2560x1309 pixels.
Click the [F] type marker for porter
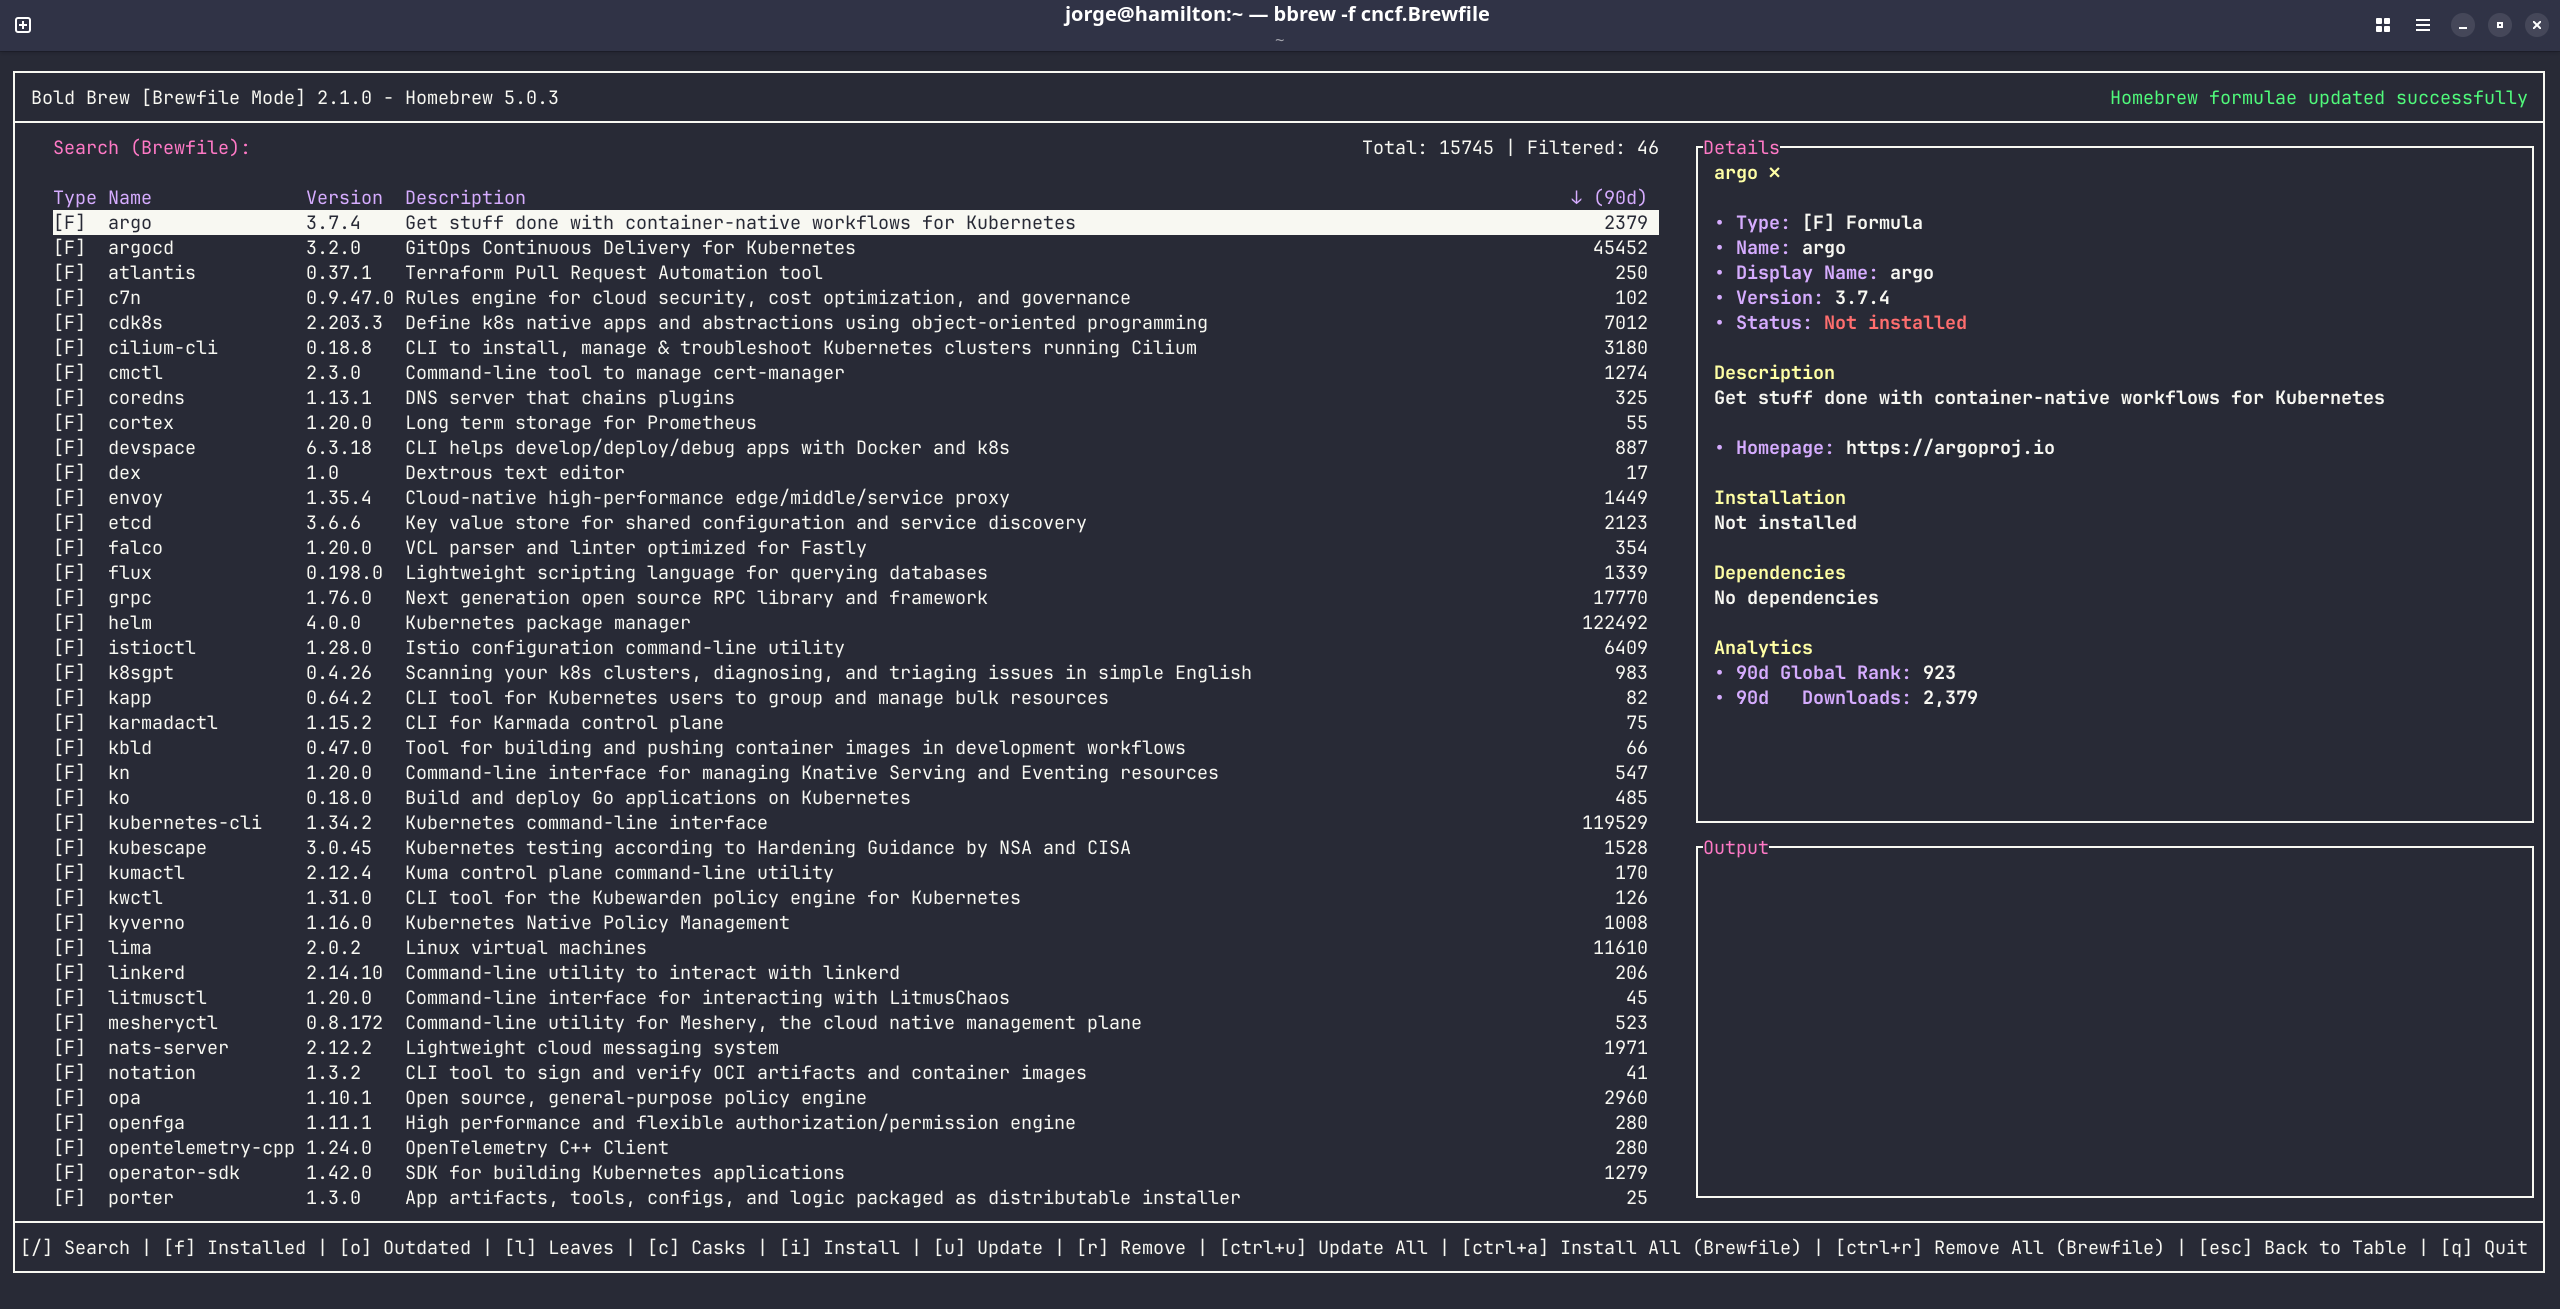click(x=69, y=1198)
